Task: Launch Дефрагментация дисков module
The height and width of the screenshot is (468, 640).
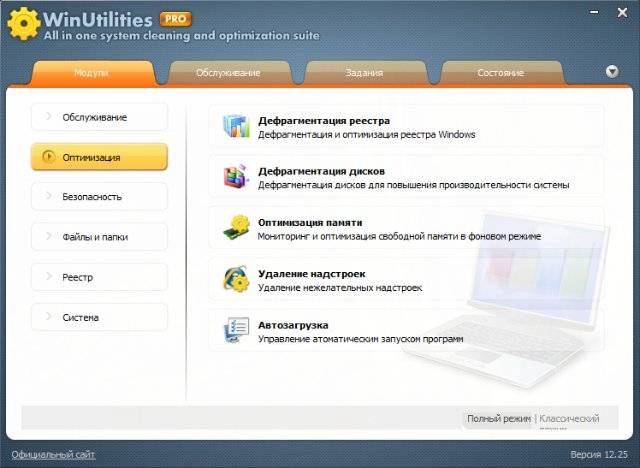Action: coord(322,171)
